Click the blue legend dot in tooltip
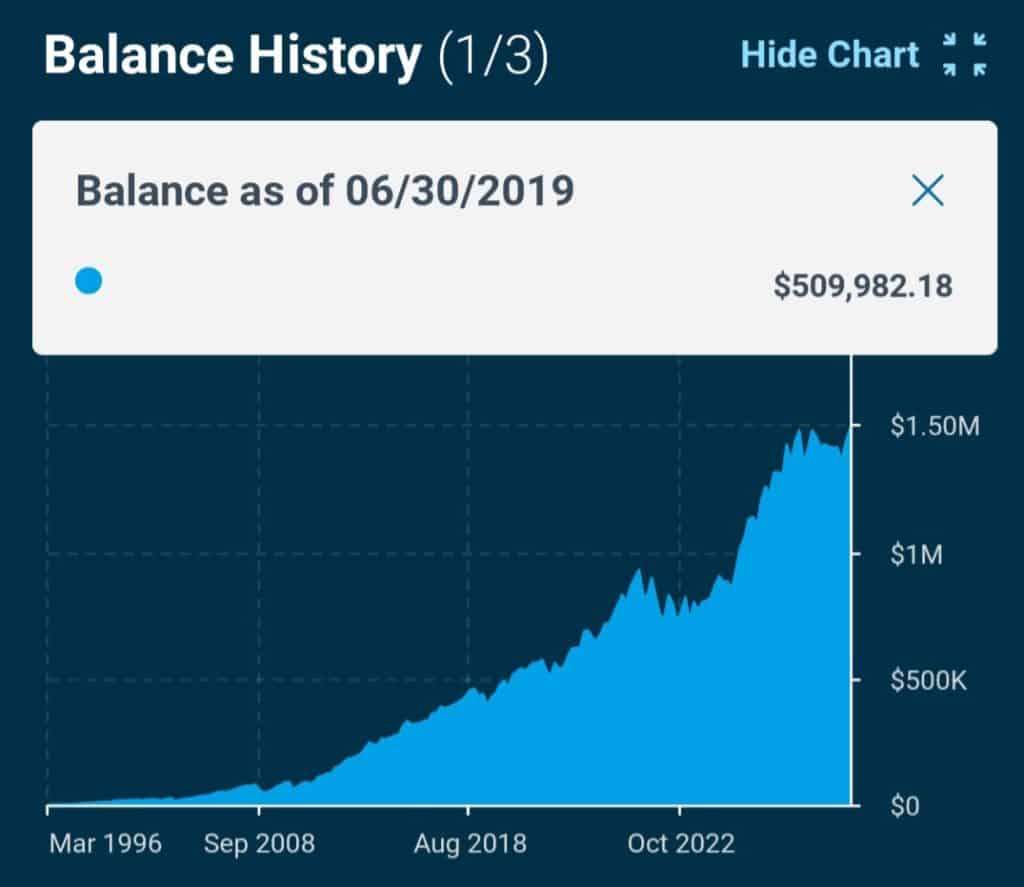The width and height of the screenshot is (1024, 887). coord(89,282)
